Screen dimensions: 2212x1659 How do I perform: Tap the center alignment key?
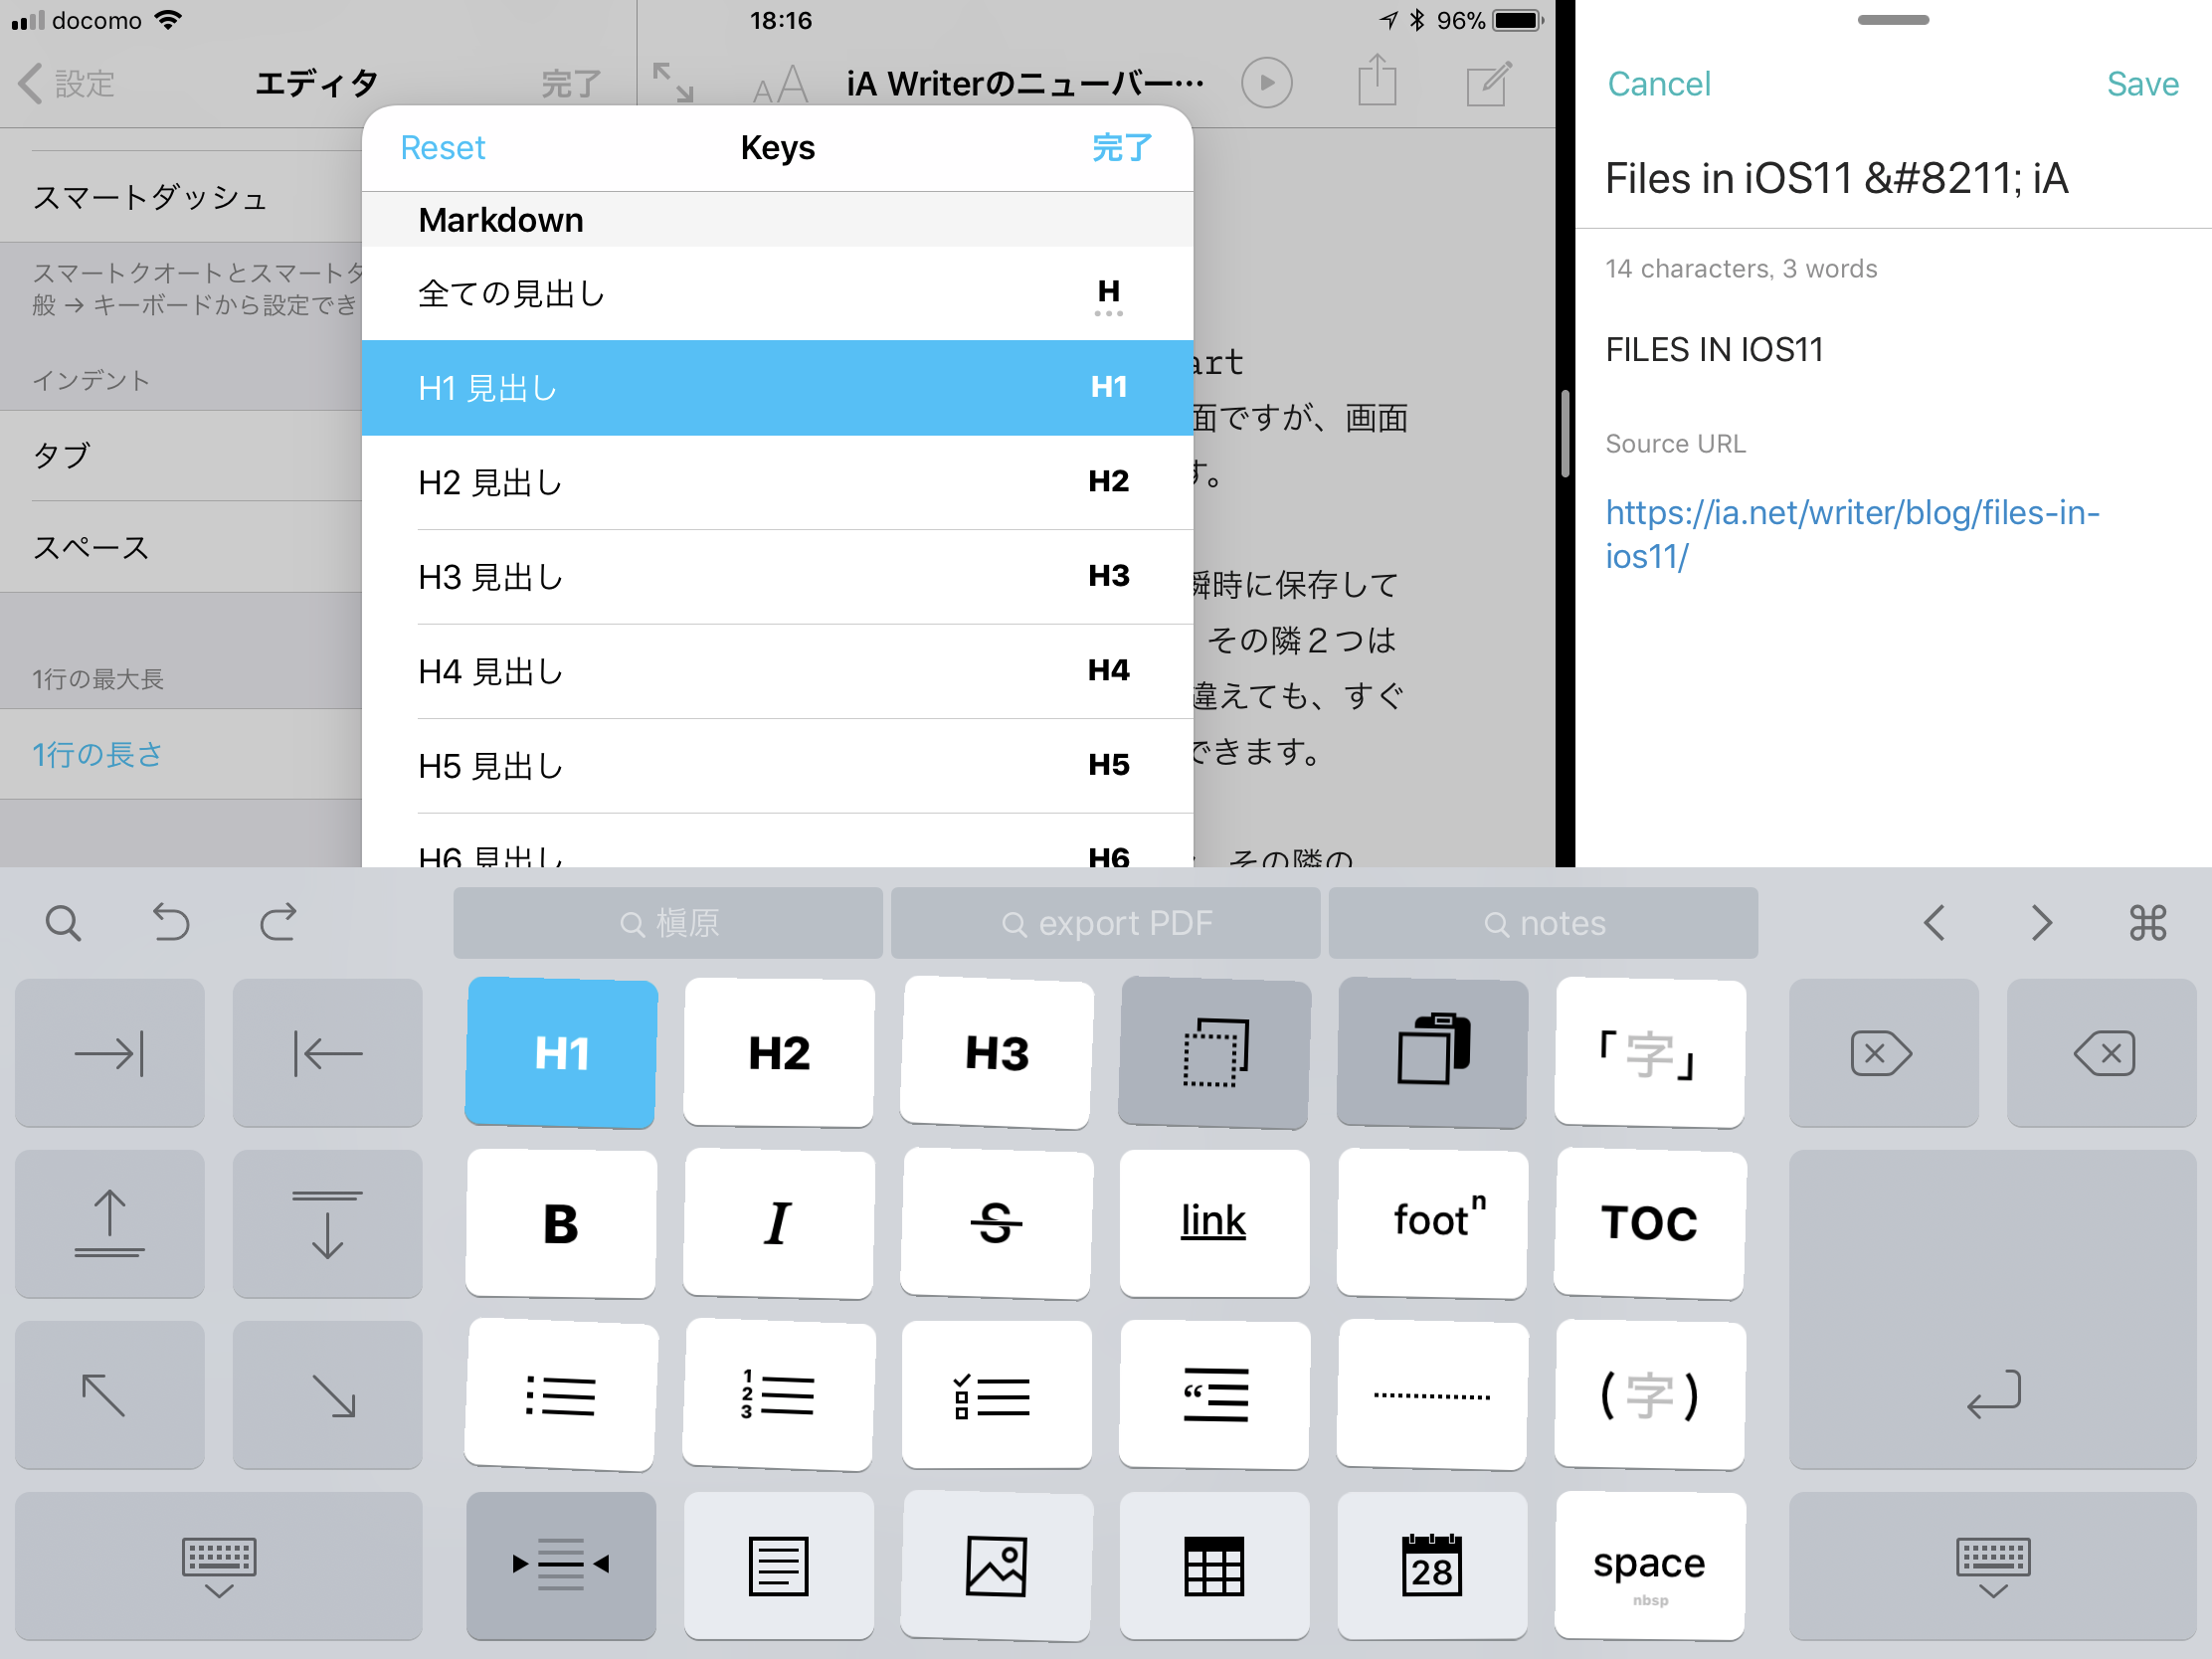click(x=561, y=1566)
